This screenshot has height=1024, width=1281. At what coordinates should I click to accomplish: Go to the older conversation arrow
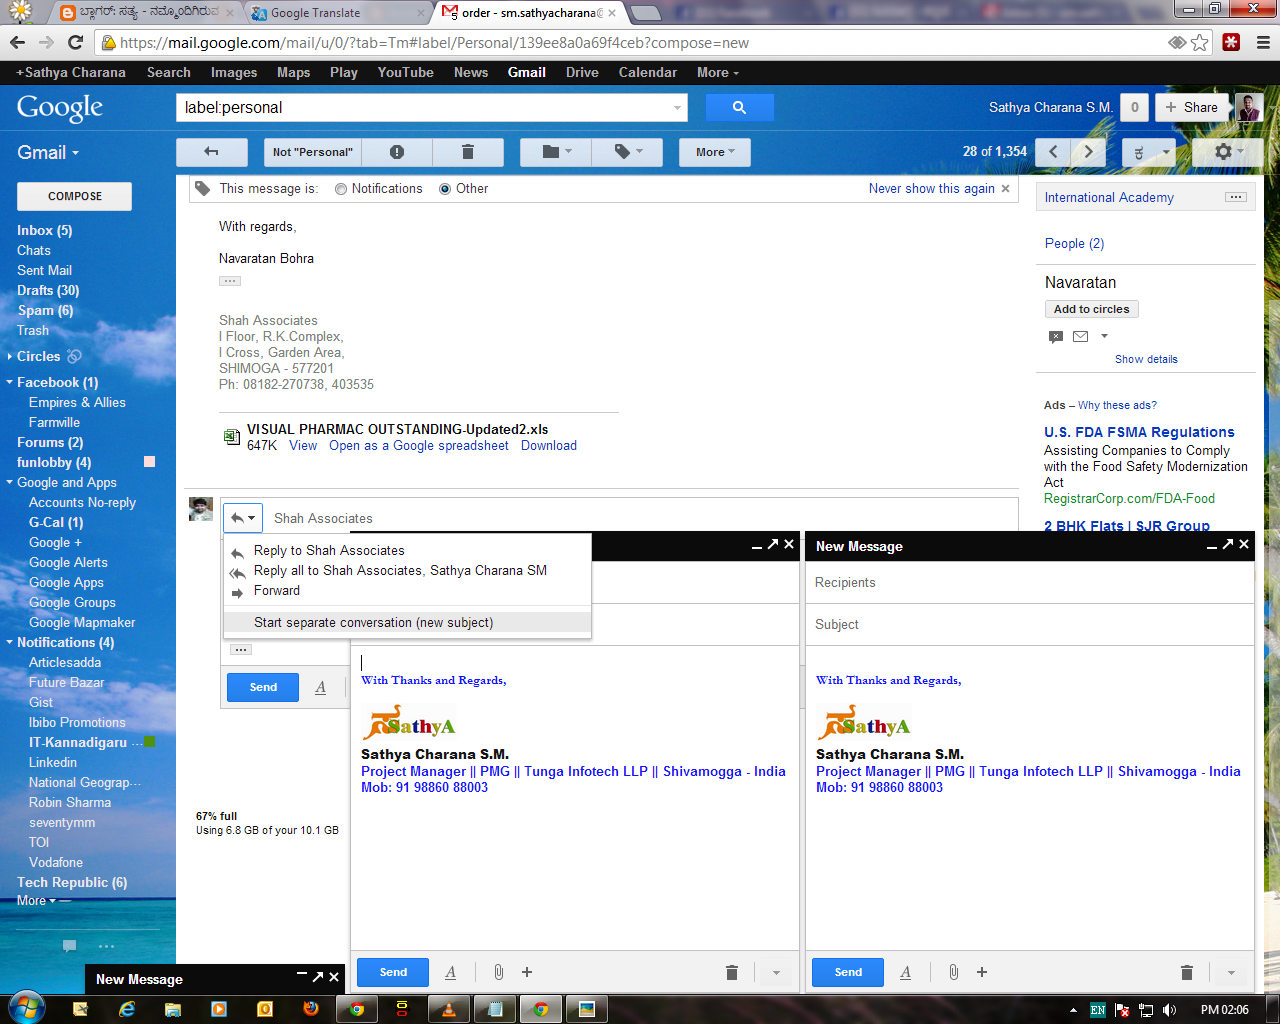(1089, 152)
